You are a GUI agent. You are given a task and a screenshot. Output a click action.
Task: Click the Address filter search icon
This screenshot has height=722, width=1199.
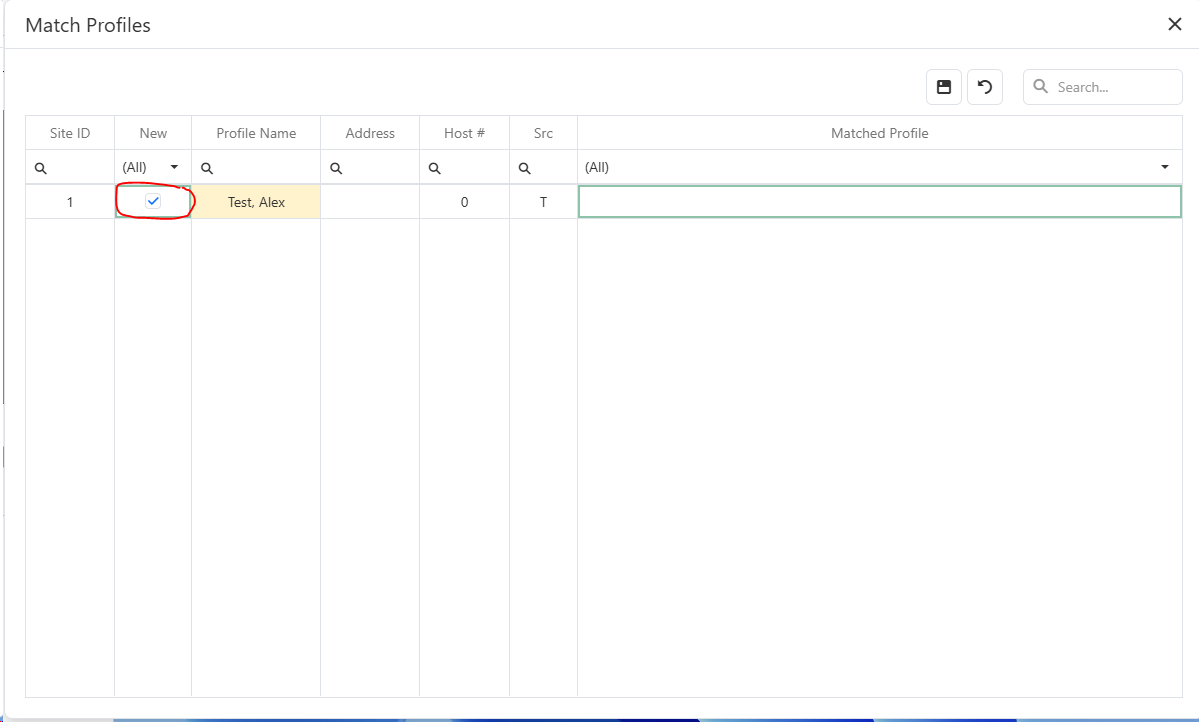(x=336, y=168)
